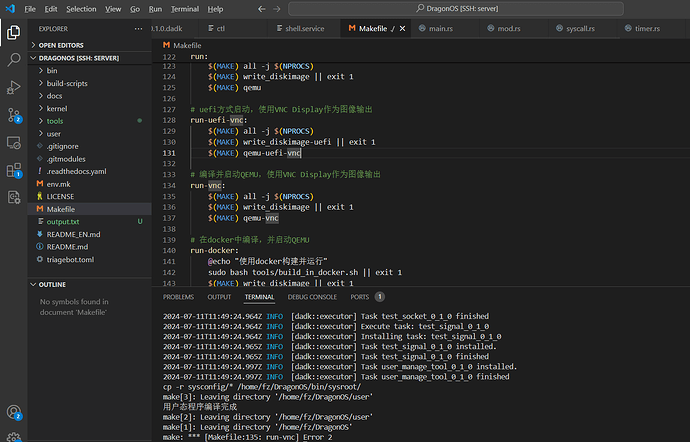The width and height of the screenshot is (690, 442).
Task: Open the Remote Explorer view
Action: [x=14, y=142]
